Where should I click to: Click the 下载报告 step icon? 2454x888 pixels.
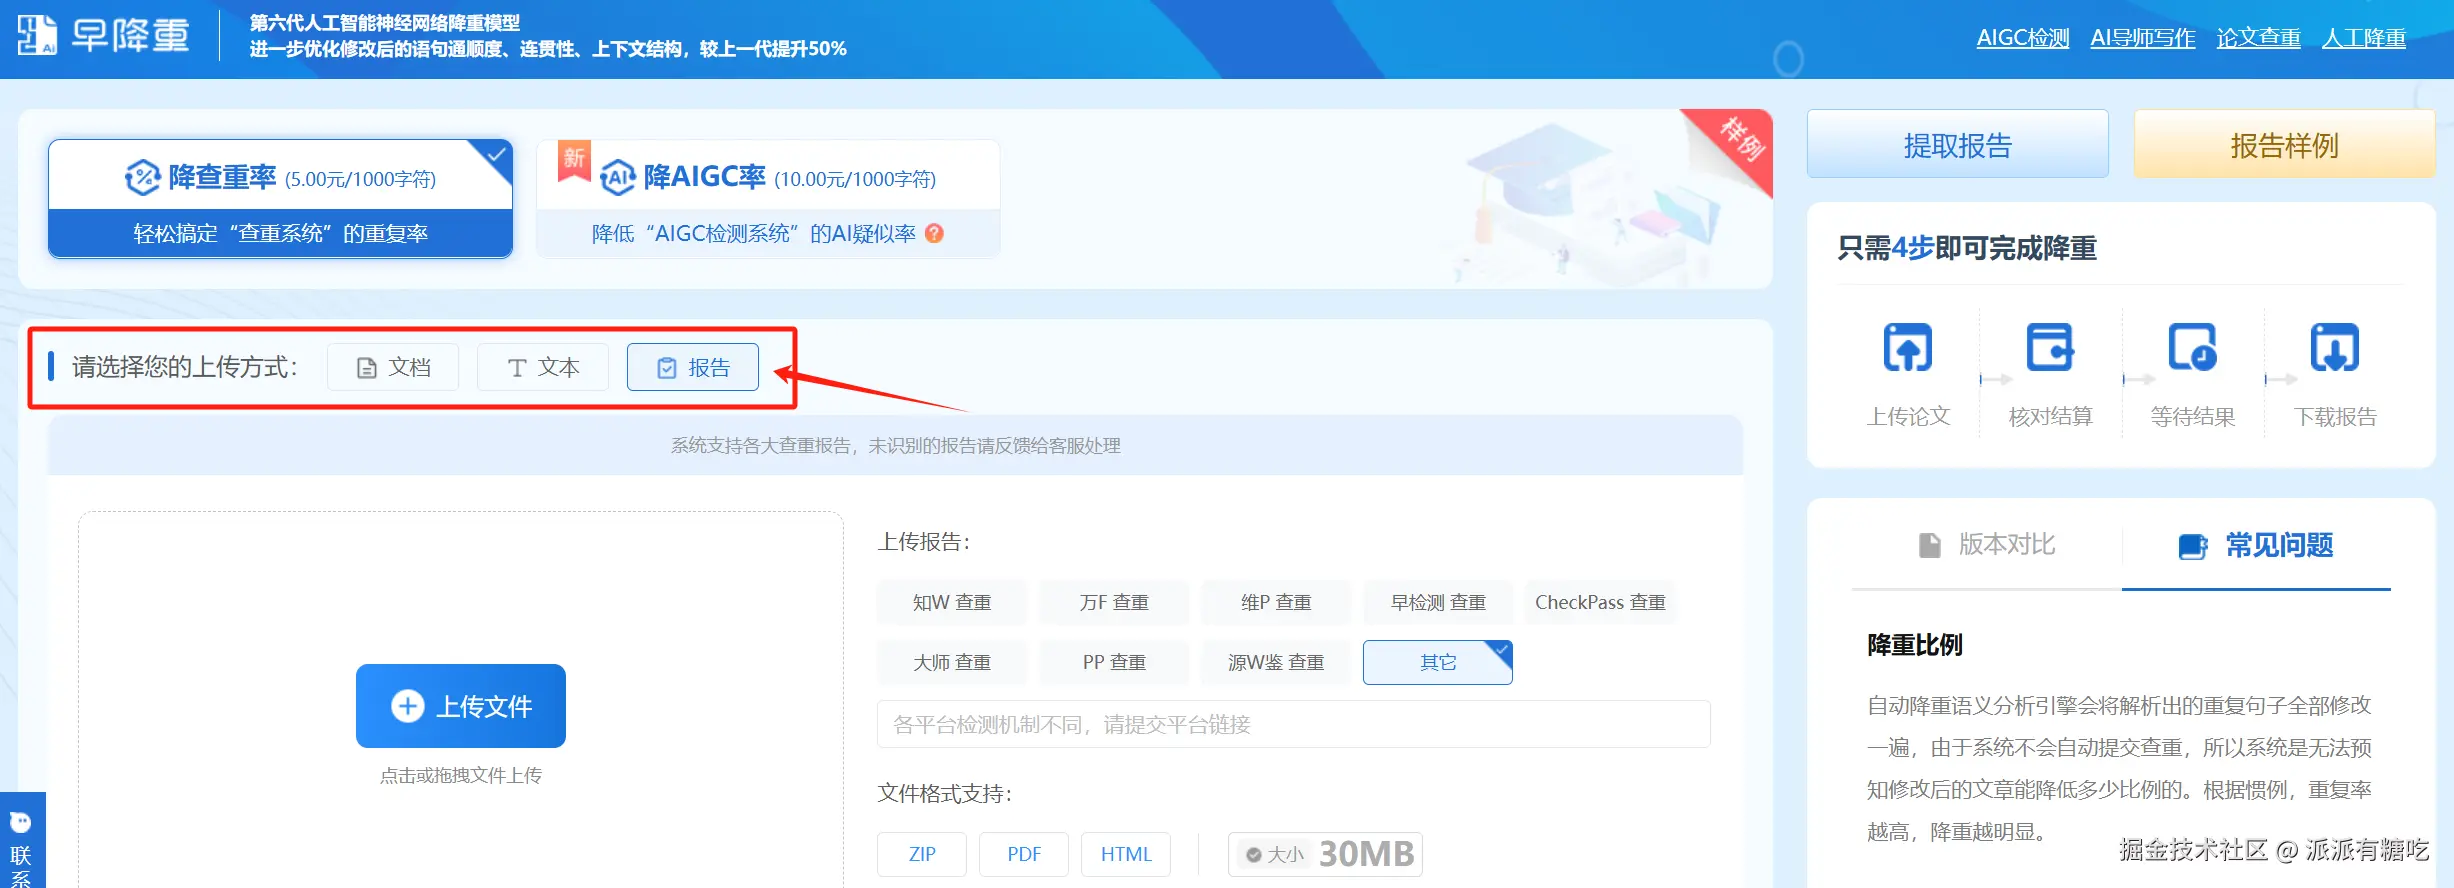click(2335, 347)
